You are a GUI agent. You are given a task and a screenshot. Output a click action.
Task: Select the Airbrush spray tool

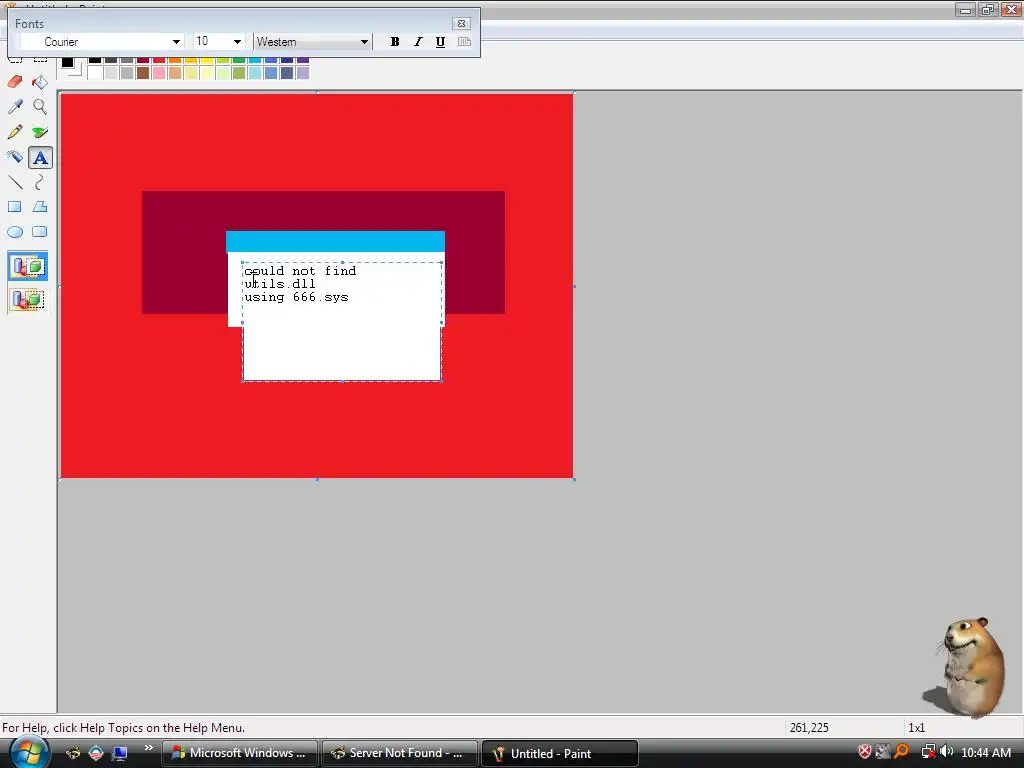click(15, 157)
